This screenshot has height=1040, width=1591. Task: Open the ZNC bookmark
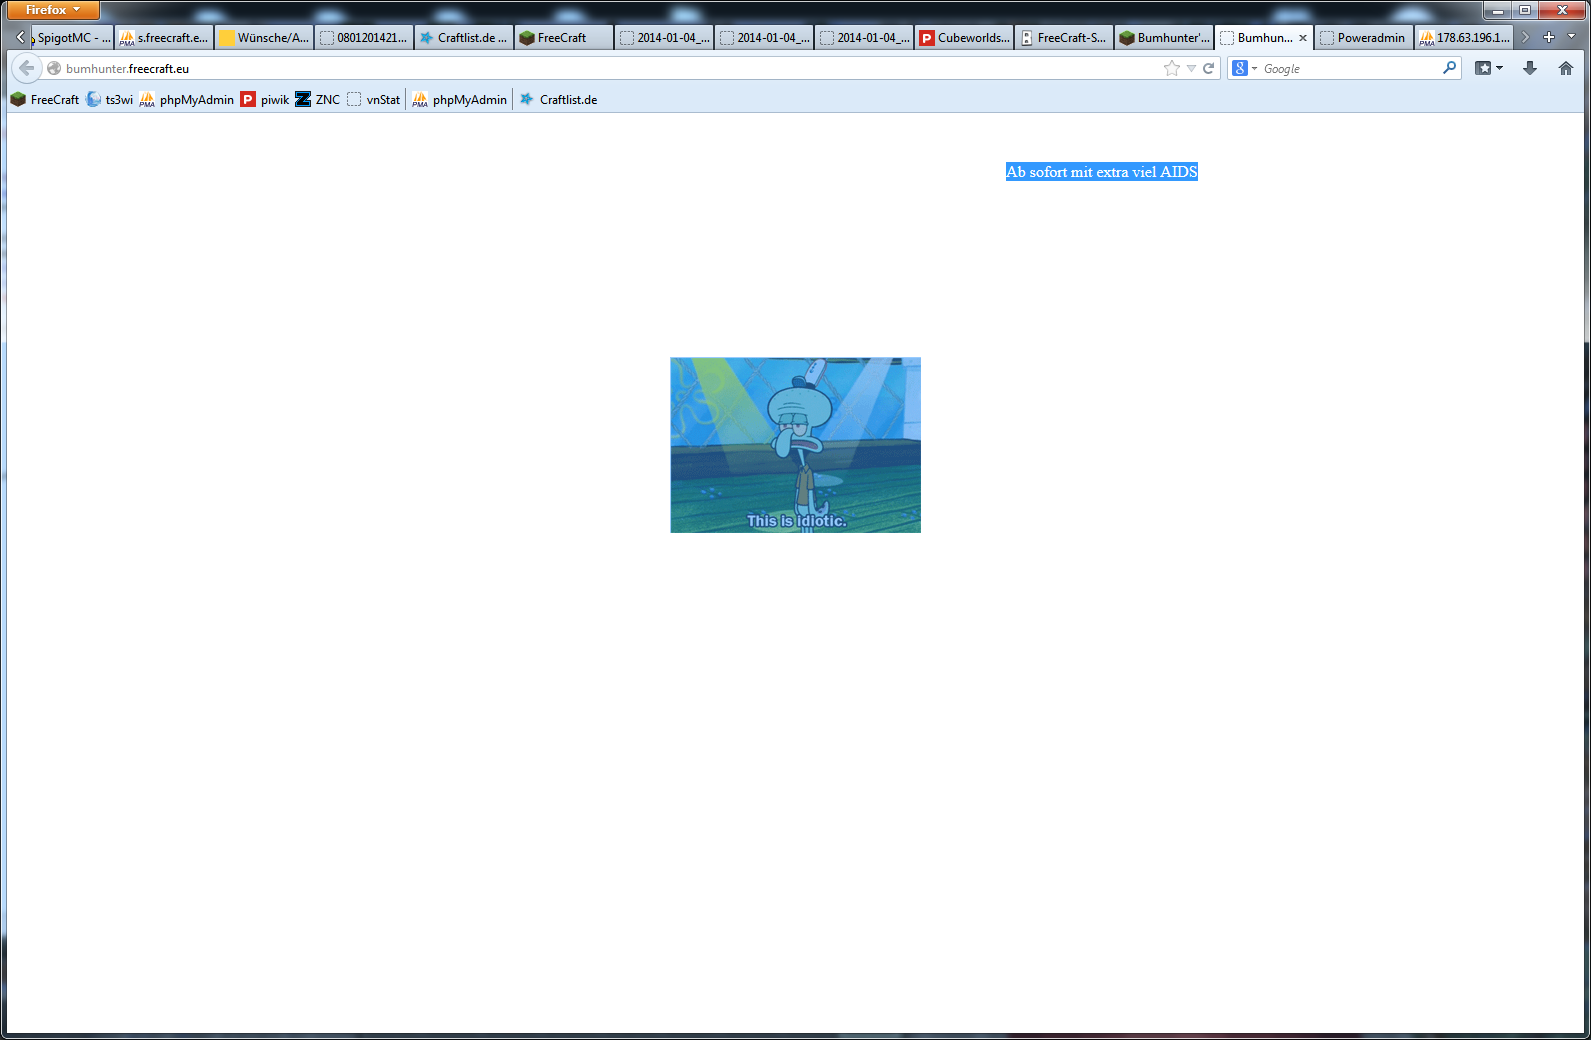318,100
